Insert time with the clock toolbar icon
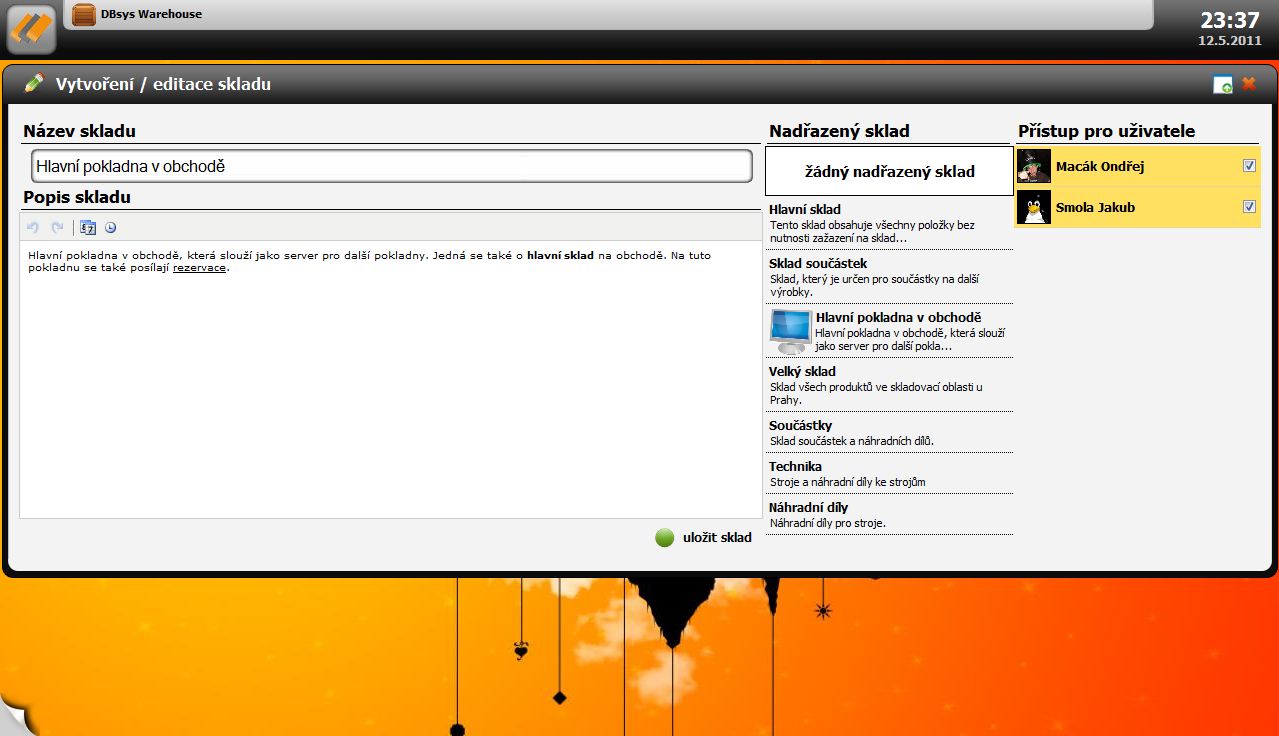The width and height of the screenshot is (1279, 736). [110, 227]
